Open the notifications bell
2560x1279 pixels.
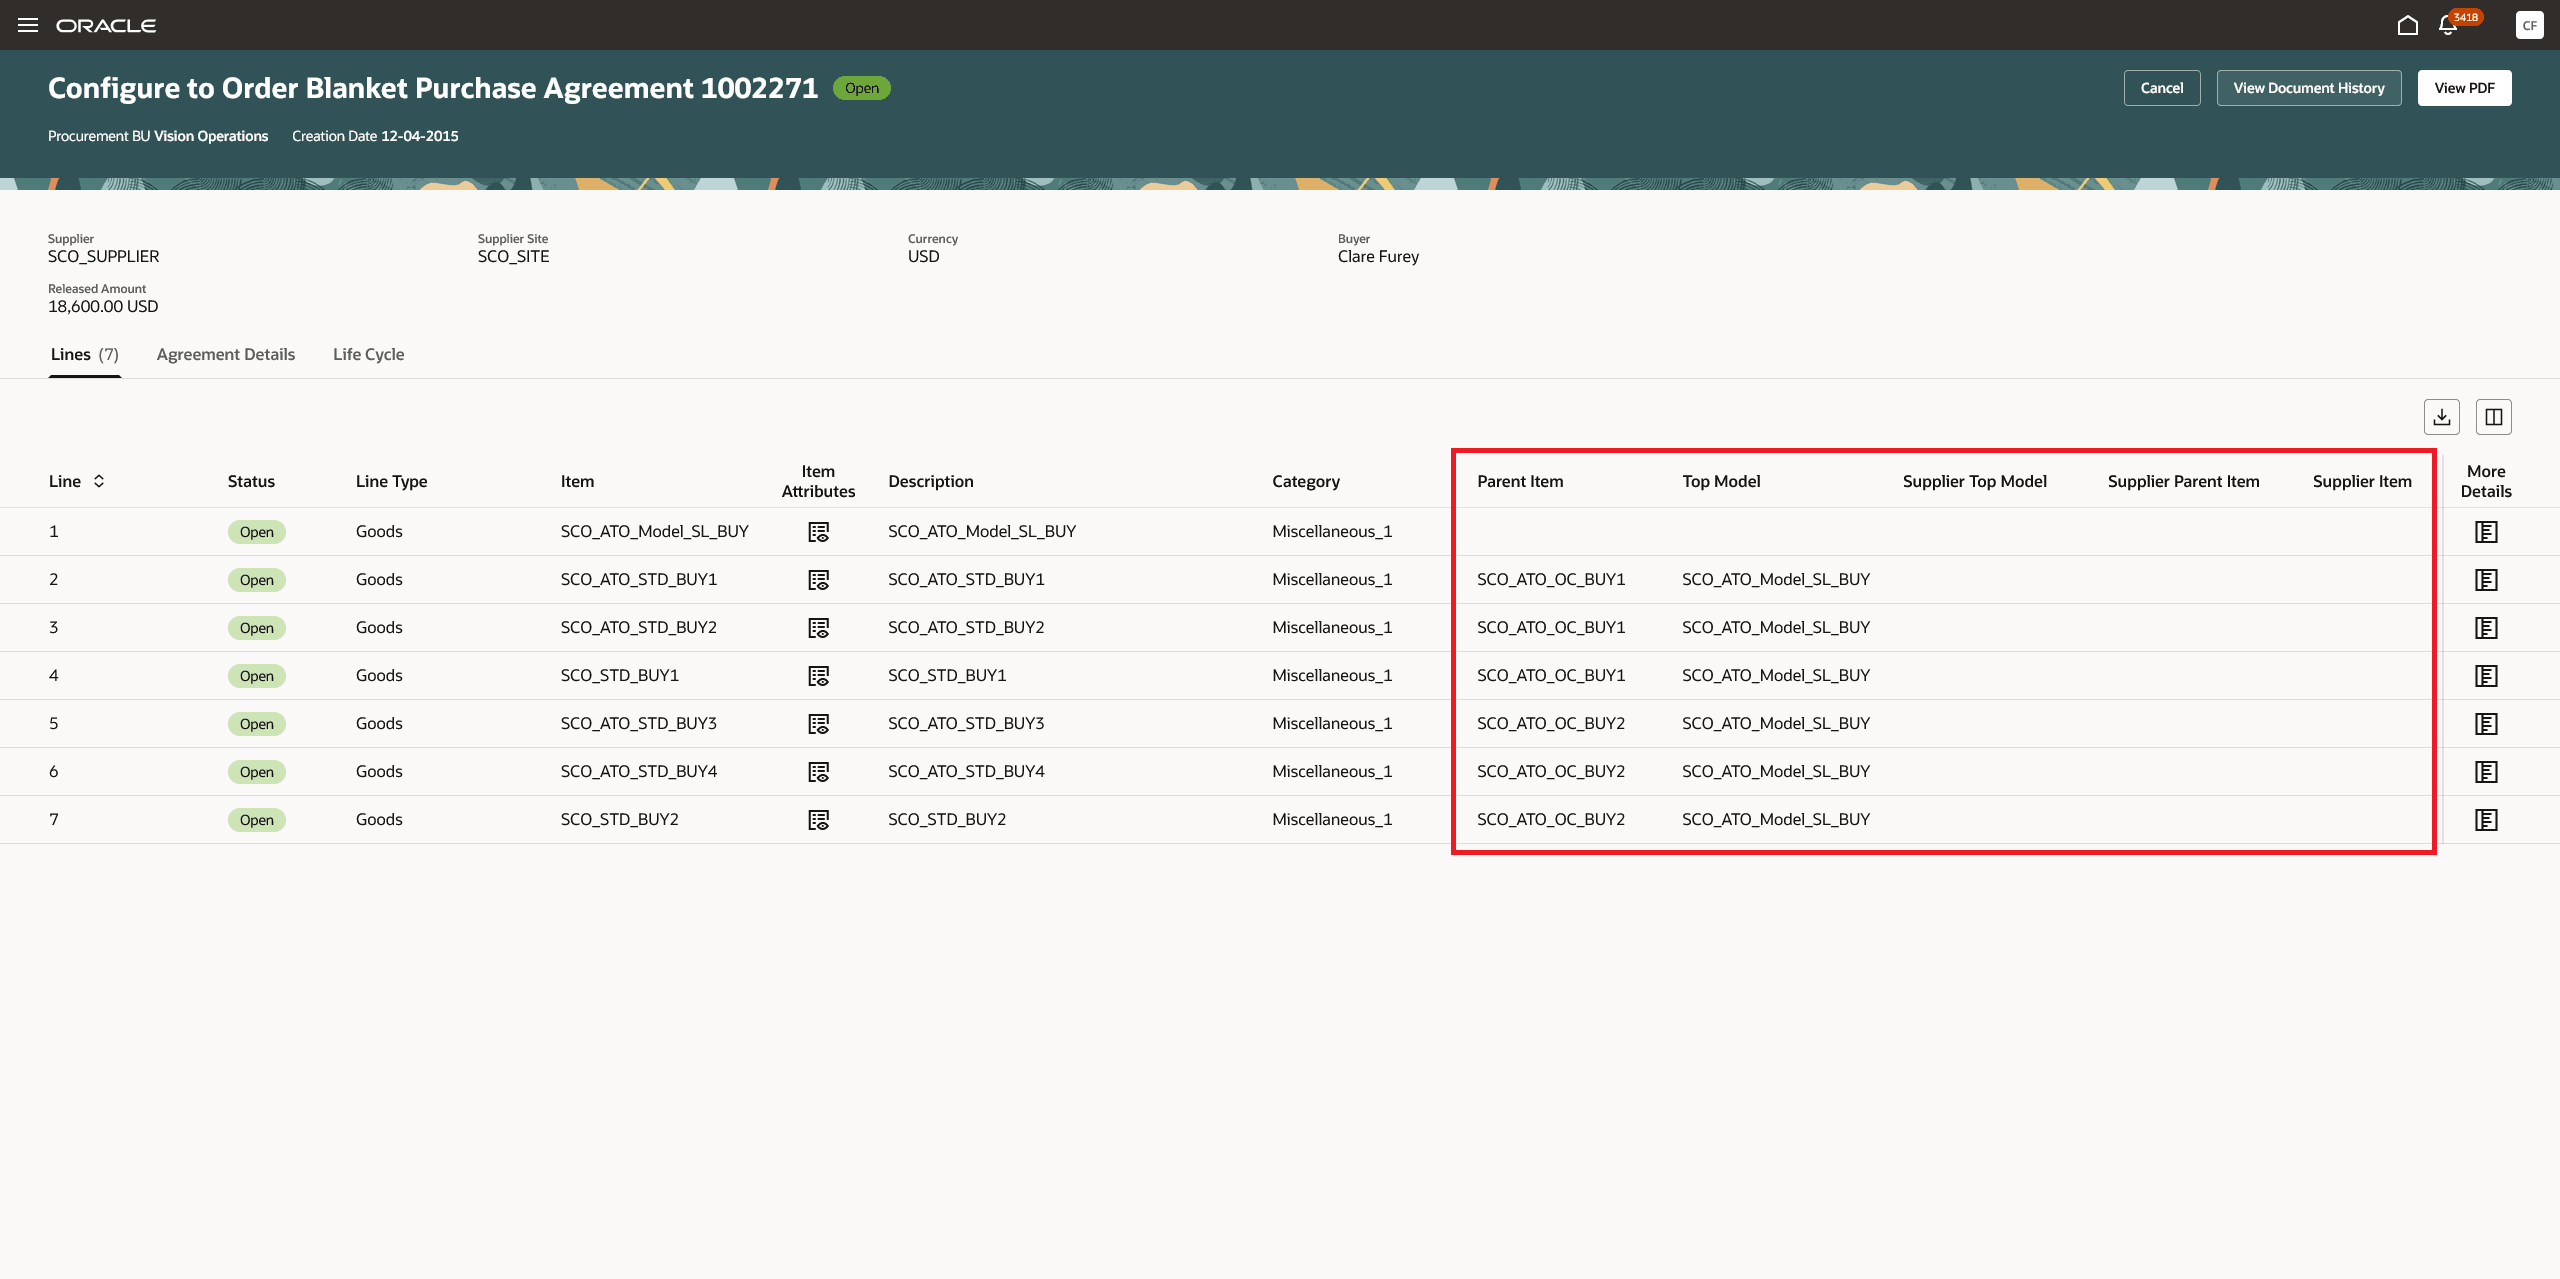[x=2448, y=26]
